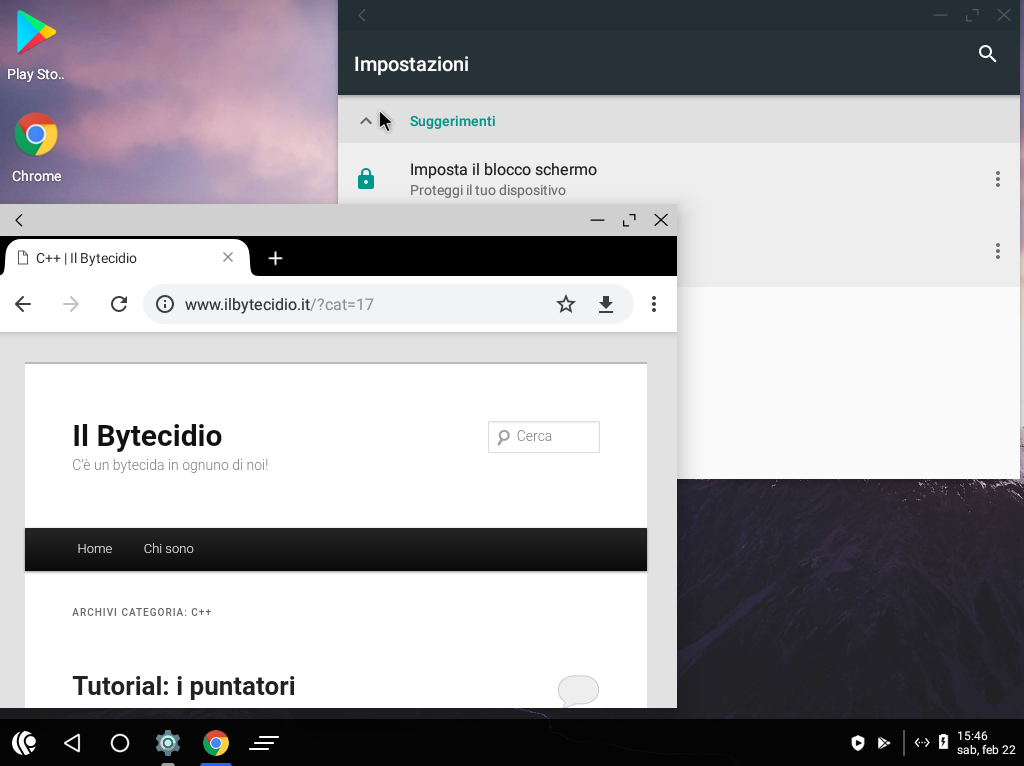Bookmark this page with the star icon
This screenshot has width=1024, height=766.
[566, 304]
